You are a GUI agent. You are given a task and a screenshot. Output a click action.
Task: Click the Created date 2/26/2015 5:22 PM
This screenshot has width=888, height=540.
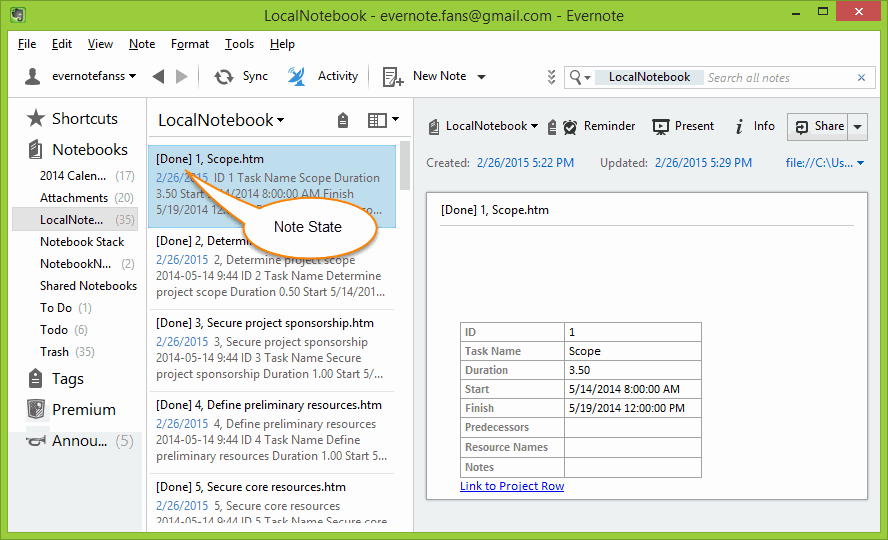point(525,163)
